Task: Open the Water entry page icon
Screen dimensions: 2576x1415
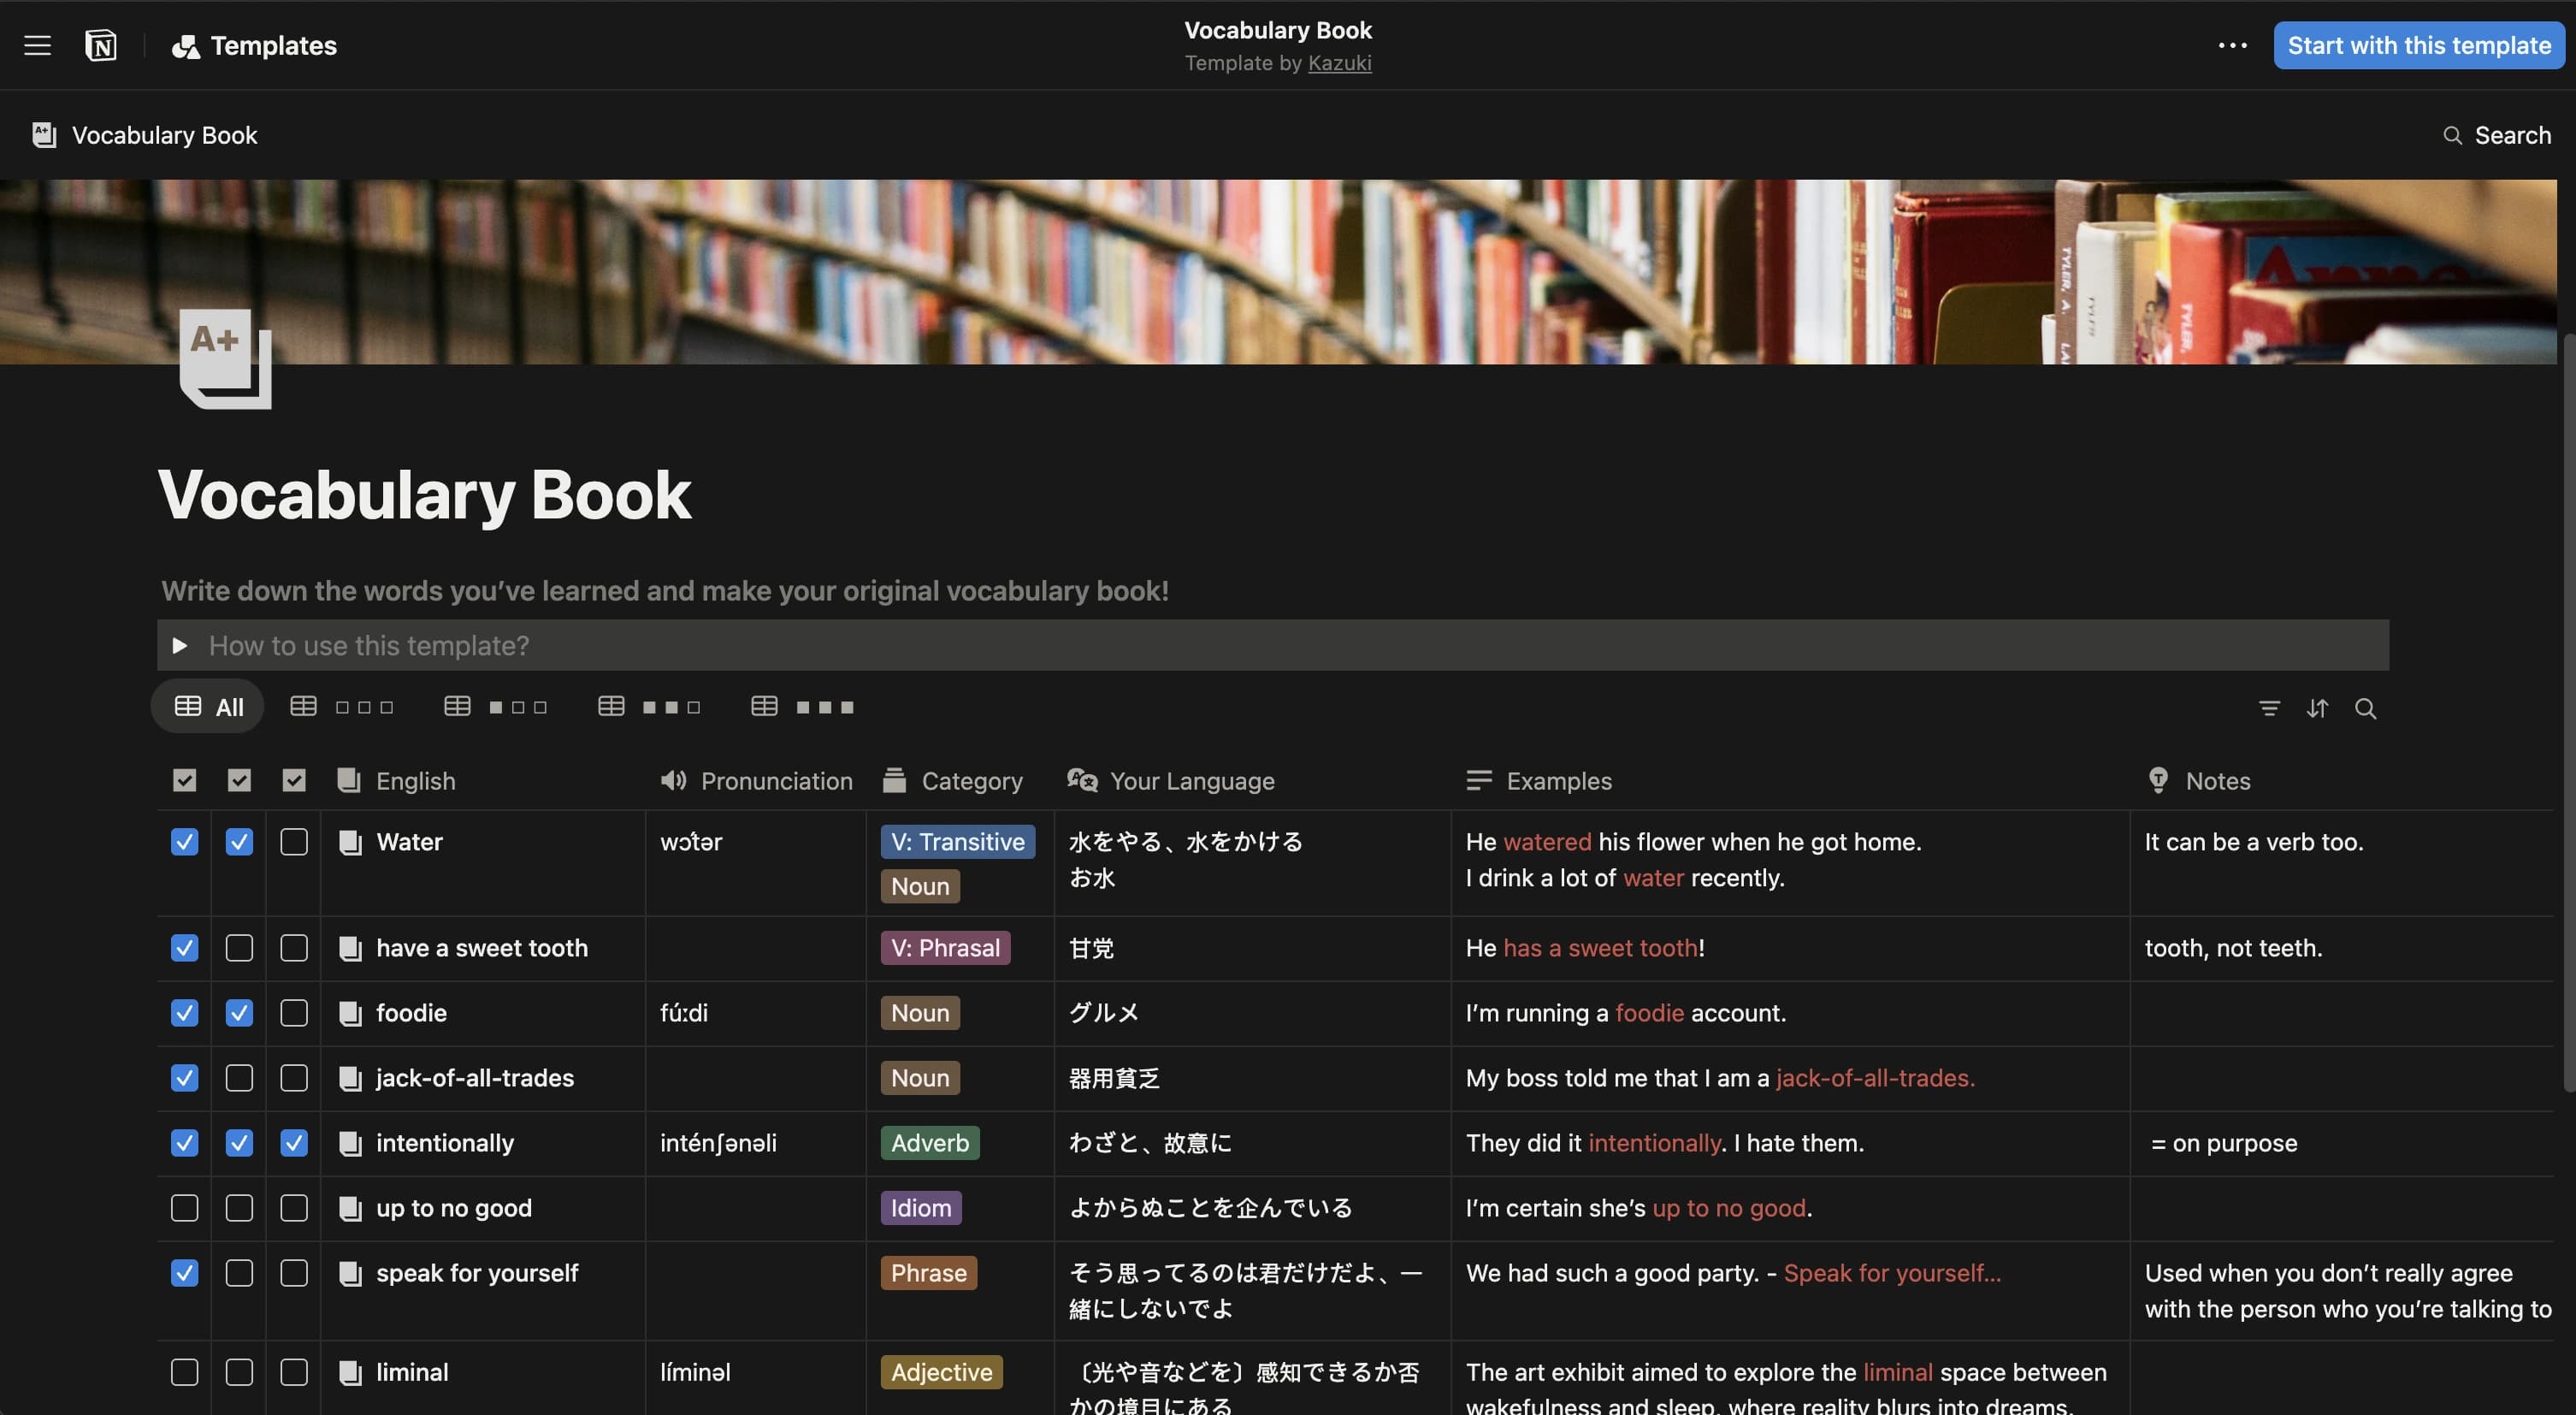Action: 350,842
